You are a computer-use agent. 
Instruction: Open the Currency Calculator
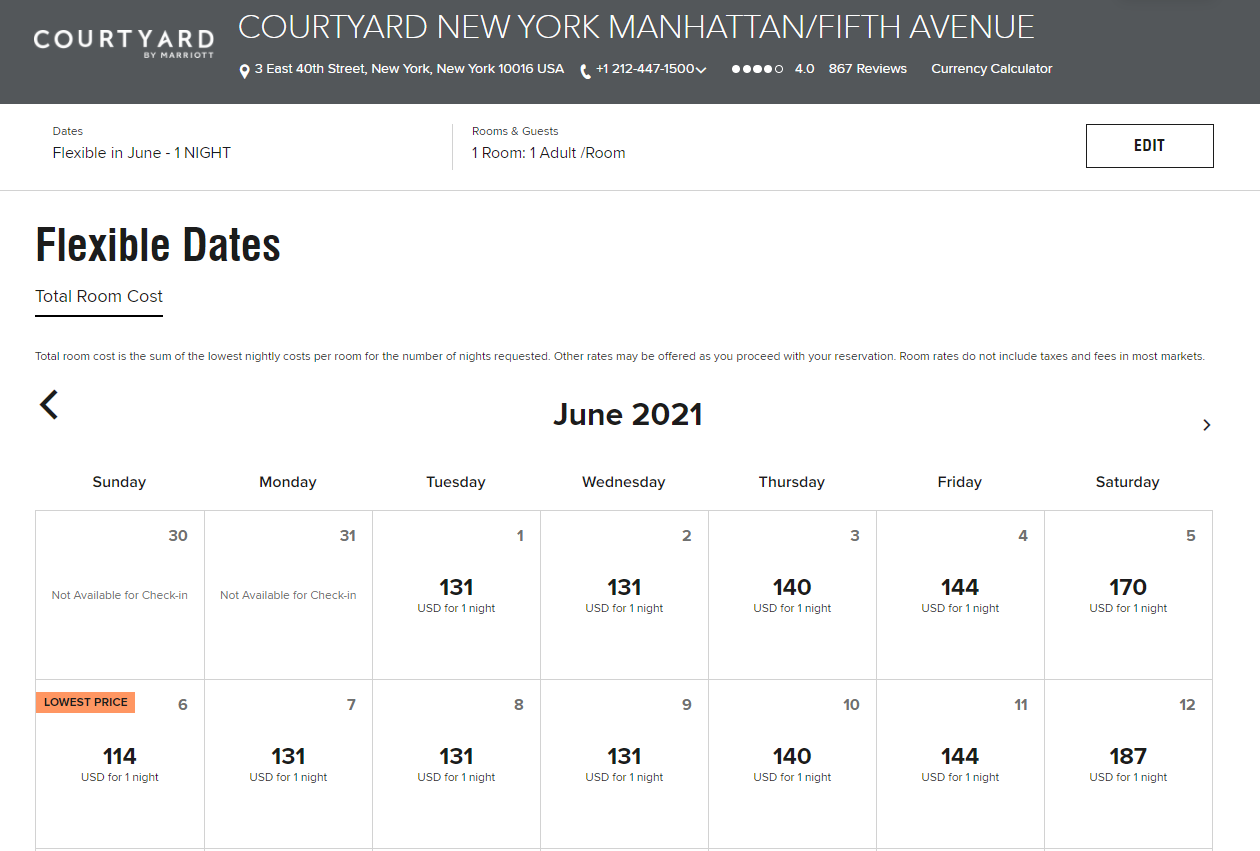992,69
